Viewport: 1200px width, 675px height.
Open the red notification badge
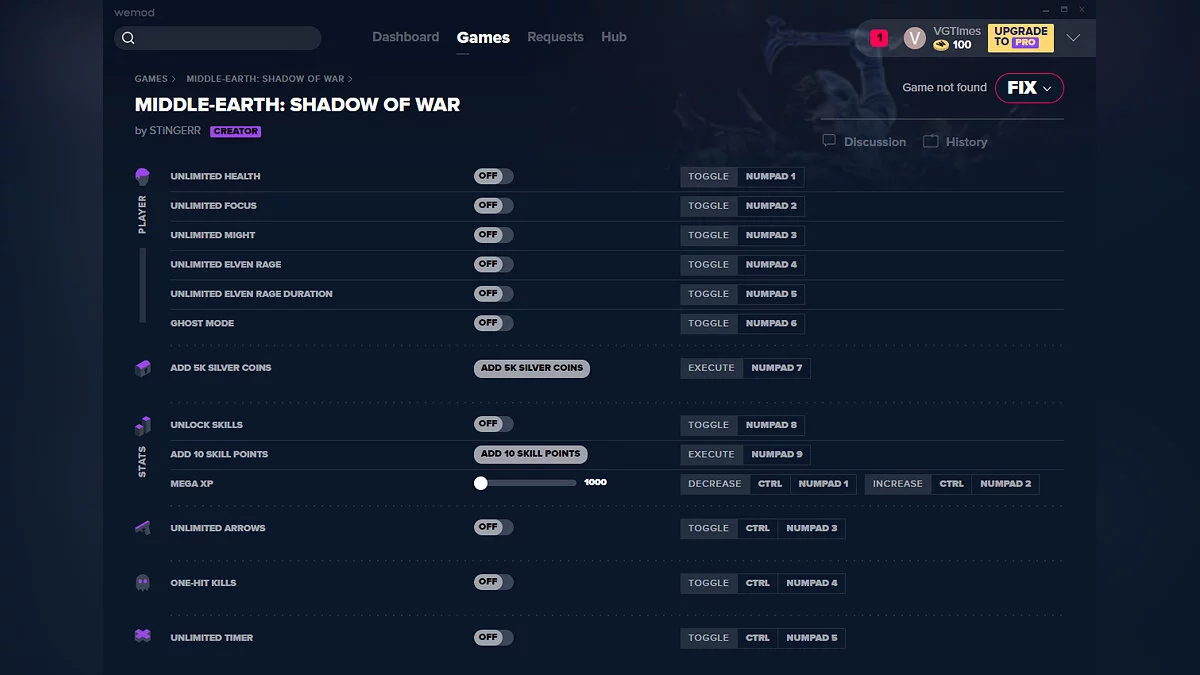(x=879, y=38)
